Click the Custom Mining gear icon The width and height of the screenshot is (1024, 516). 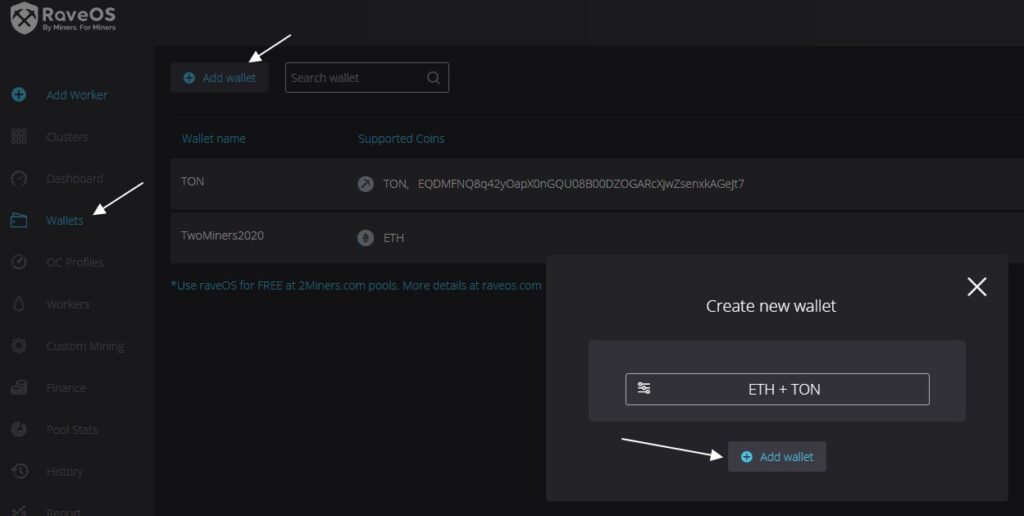pos(19,346)
